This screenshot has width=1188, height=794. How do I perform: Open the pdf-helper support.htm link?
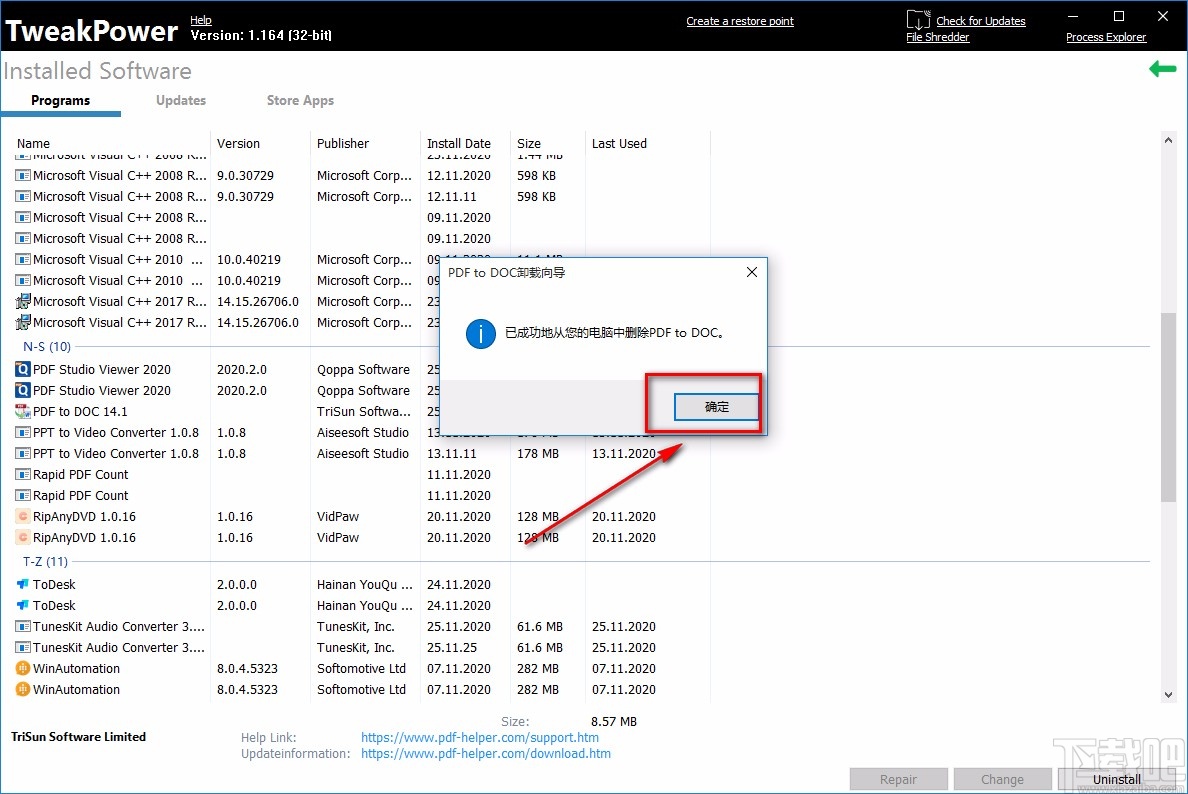coord(480,737)
